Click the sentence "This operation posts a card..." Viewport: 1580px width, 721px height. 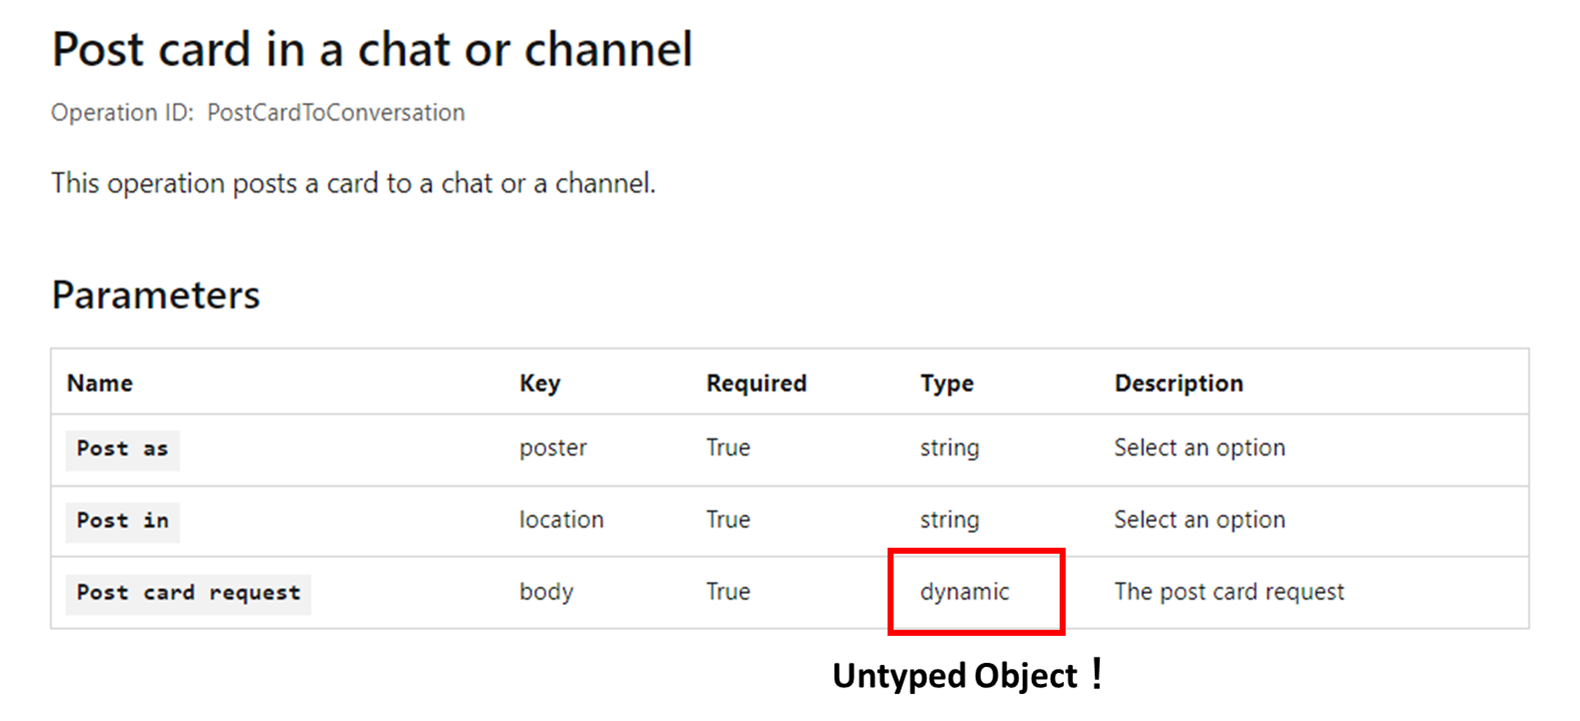[x=354, y=184]
